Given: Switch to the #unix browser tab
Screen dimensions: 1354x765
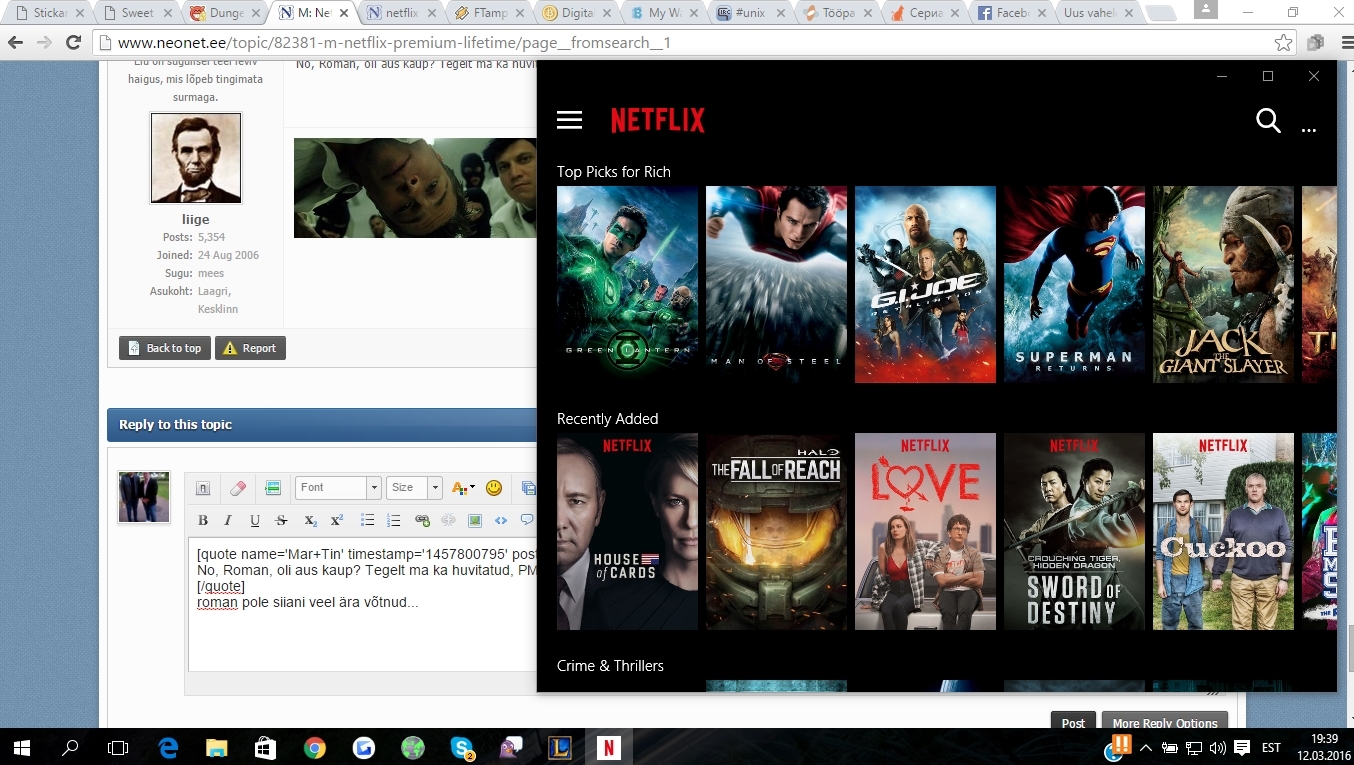Looking at the screenshot, I should (x=750, y=14).
